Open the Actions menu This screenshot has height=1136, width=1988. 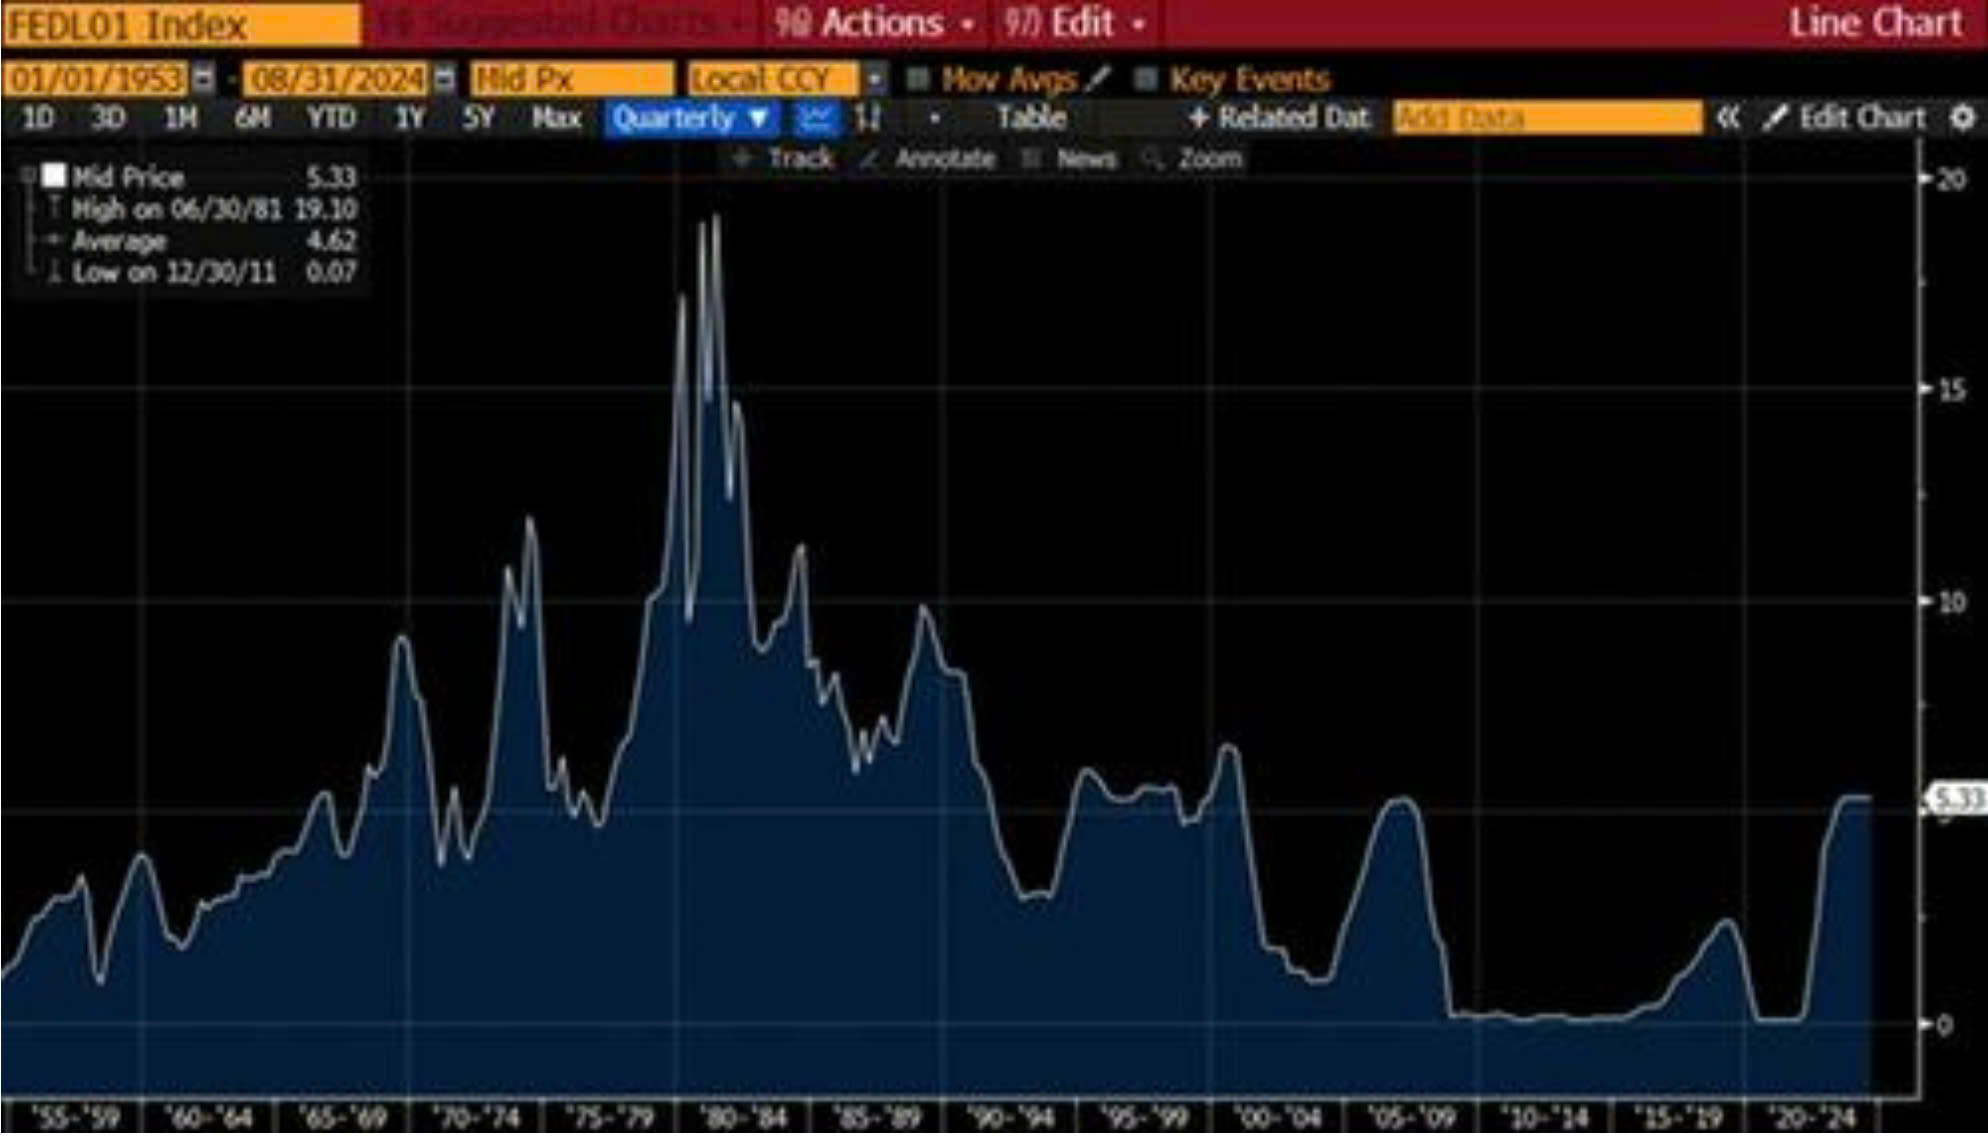pos(874,23)
